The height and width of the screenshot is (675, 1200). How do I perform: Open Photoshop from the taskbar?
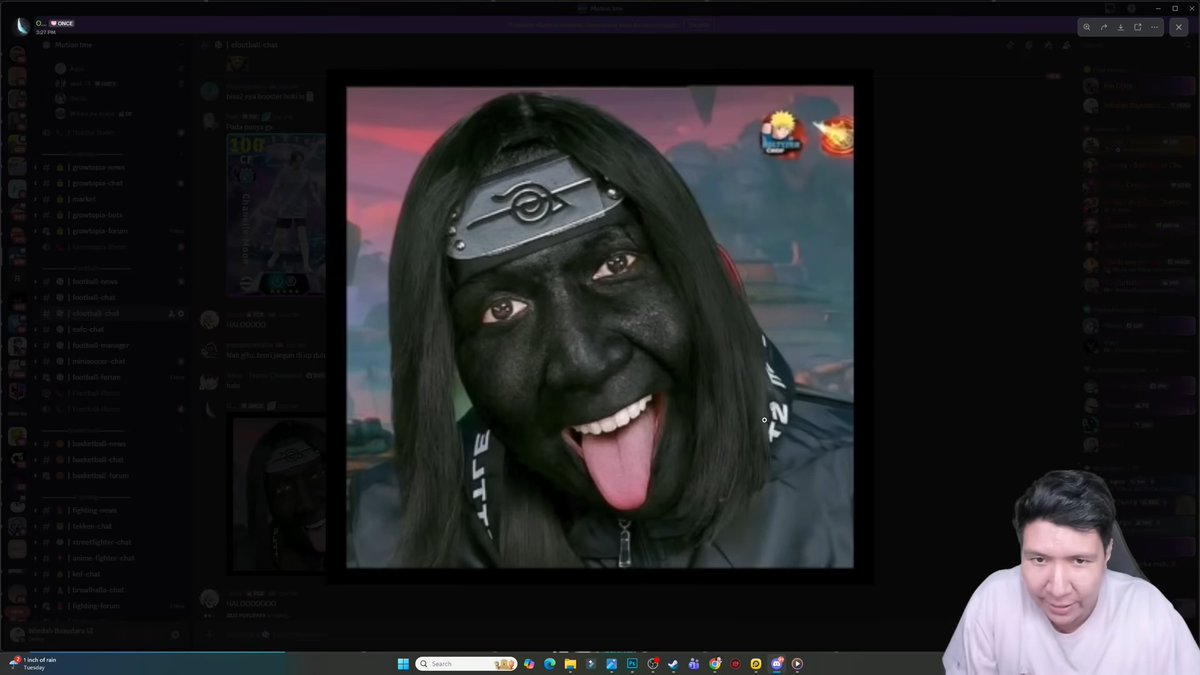(x=632, y=663)
